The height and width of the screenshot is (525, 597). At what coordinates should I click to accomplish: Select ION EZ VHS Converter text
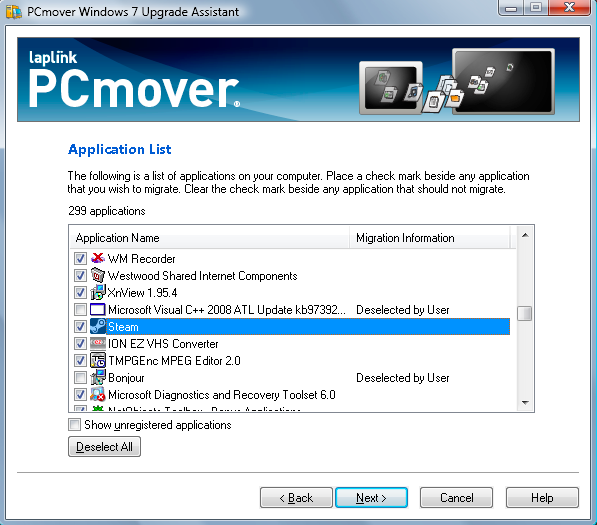click(x=163, y=344)
